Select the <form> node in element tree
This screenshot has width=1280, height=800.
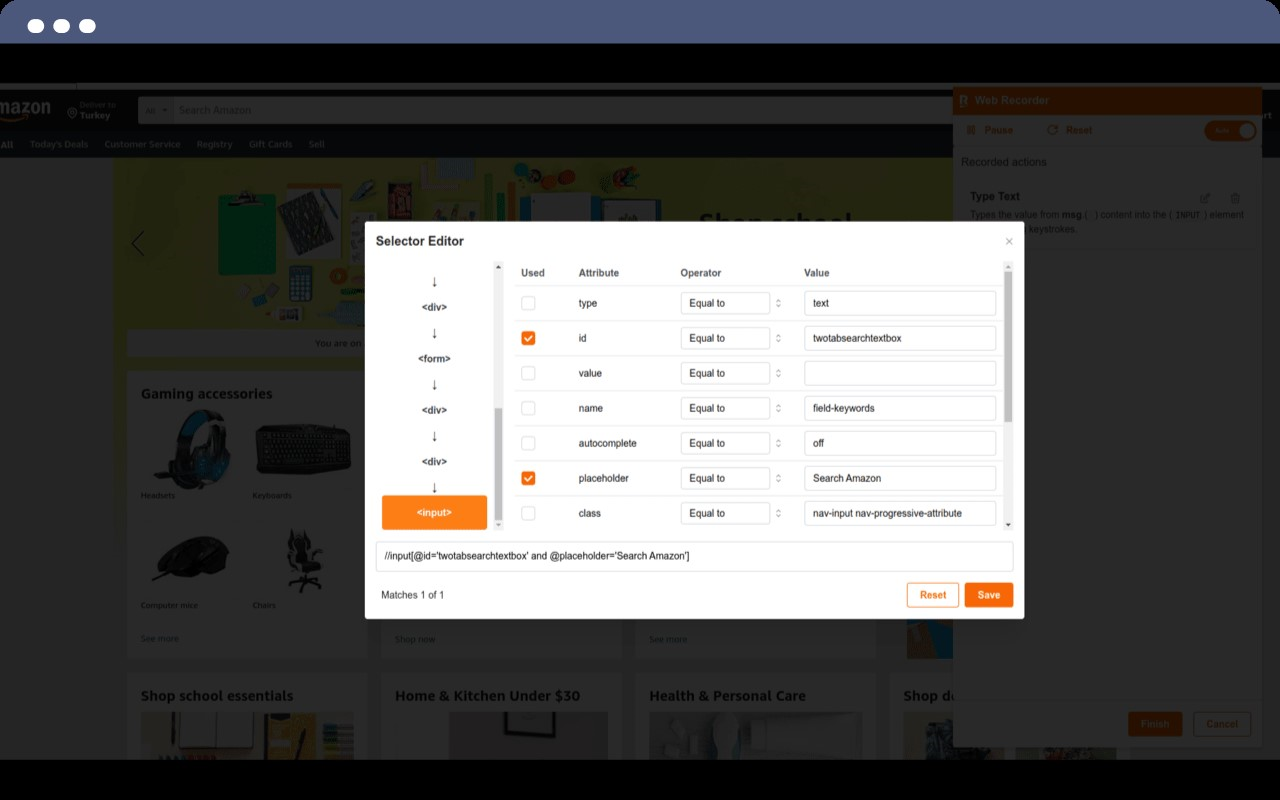(x=434, y=358)
